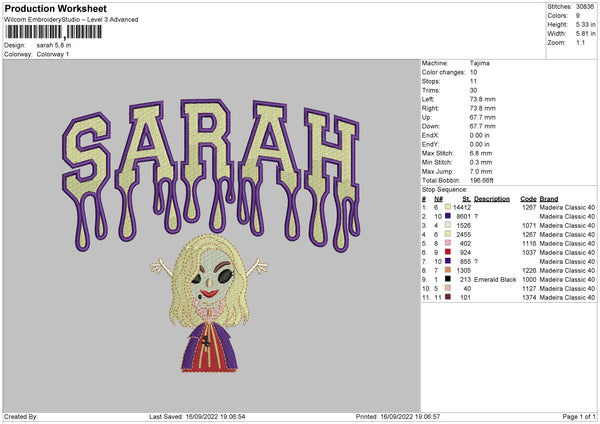
Task: Select the cream swatch with 14412 stitches
Action: coord(449,207)
